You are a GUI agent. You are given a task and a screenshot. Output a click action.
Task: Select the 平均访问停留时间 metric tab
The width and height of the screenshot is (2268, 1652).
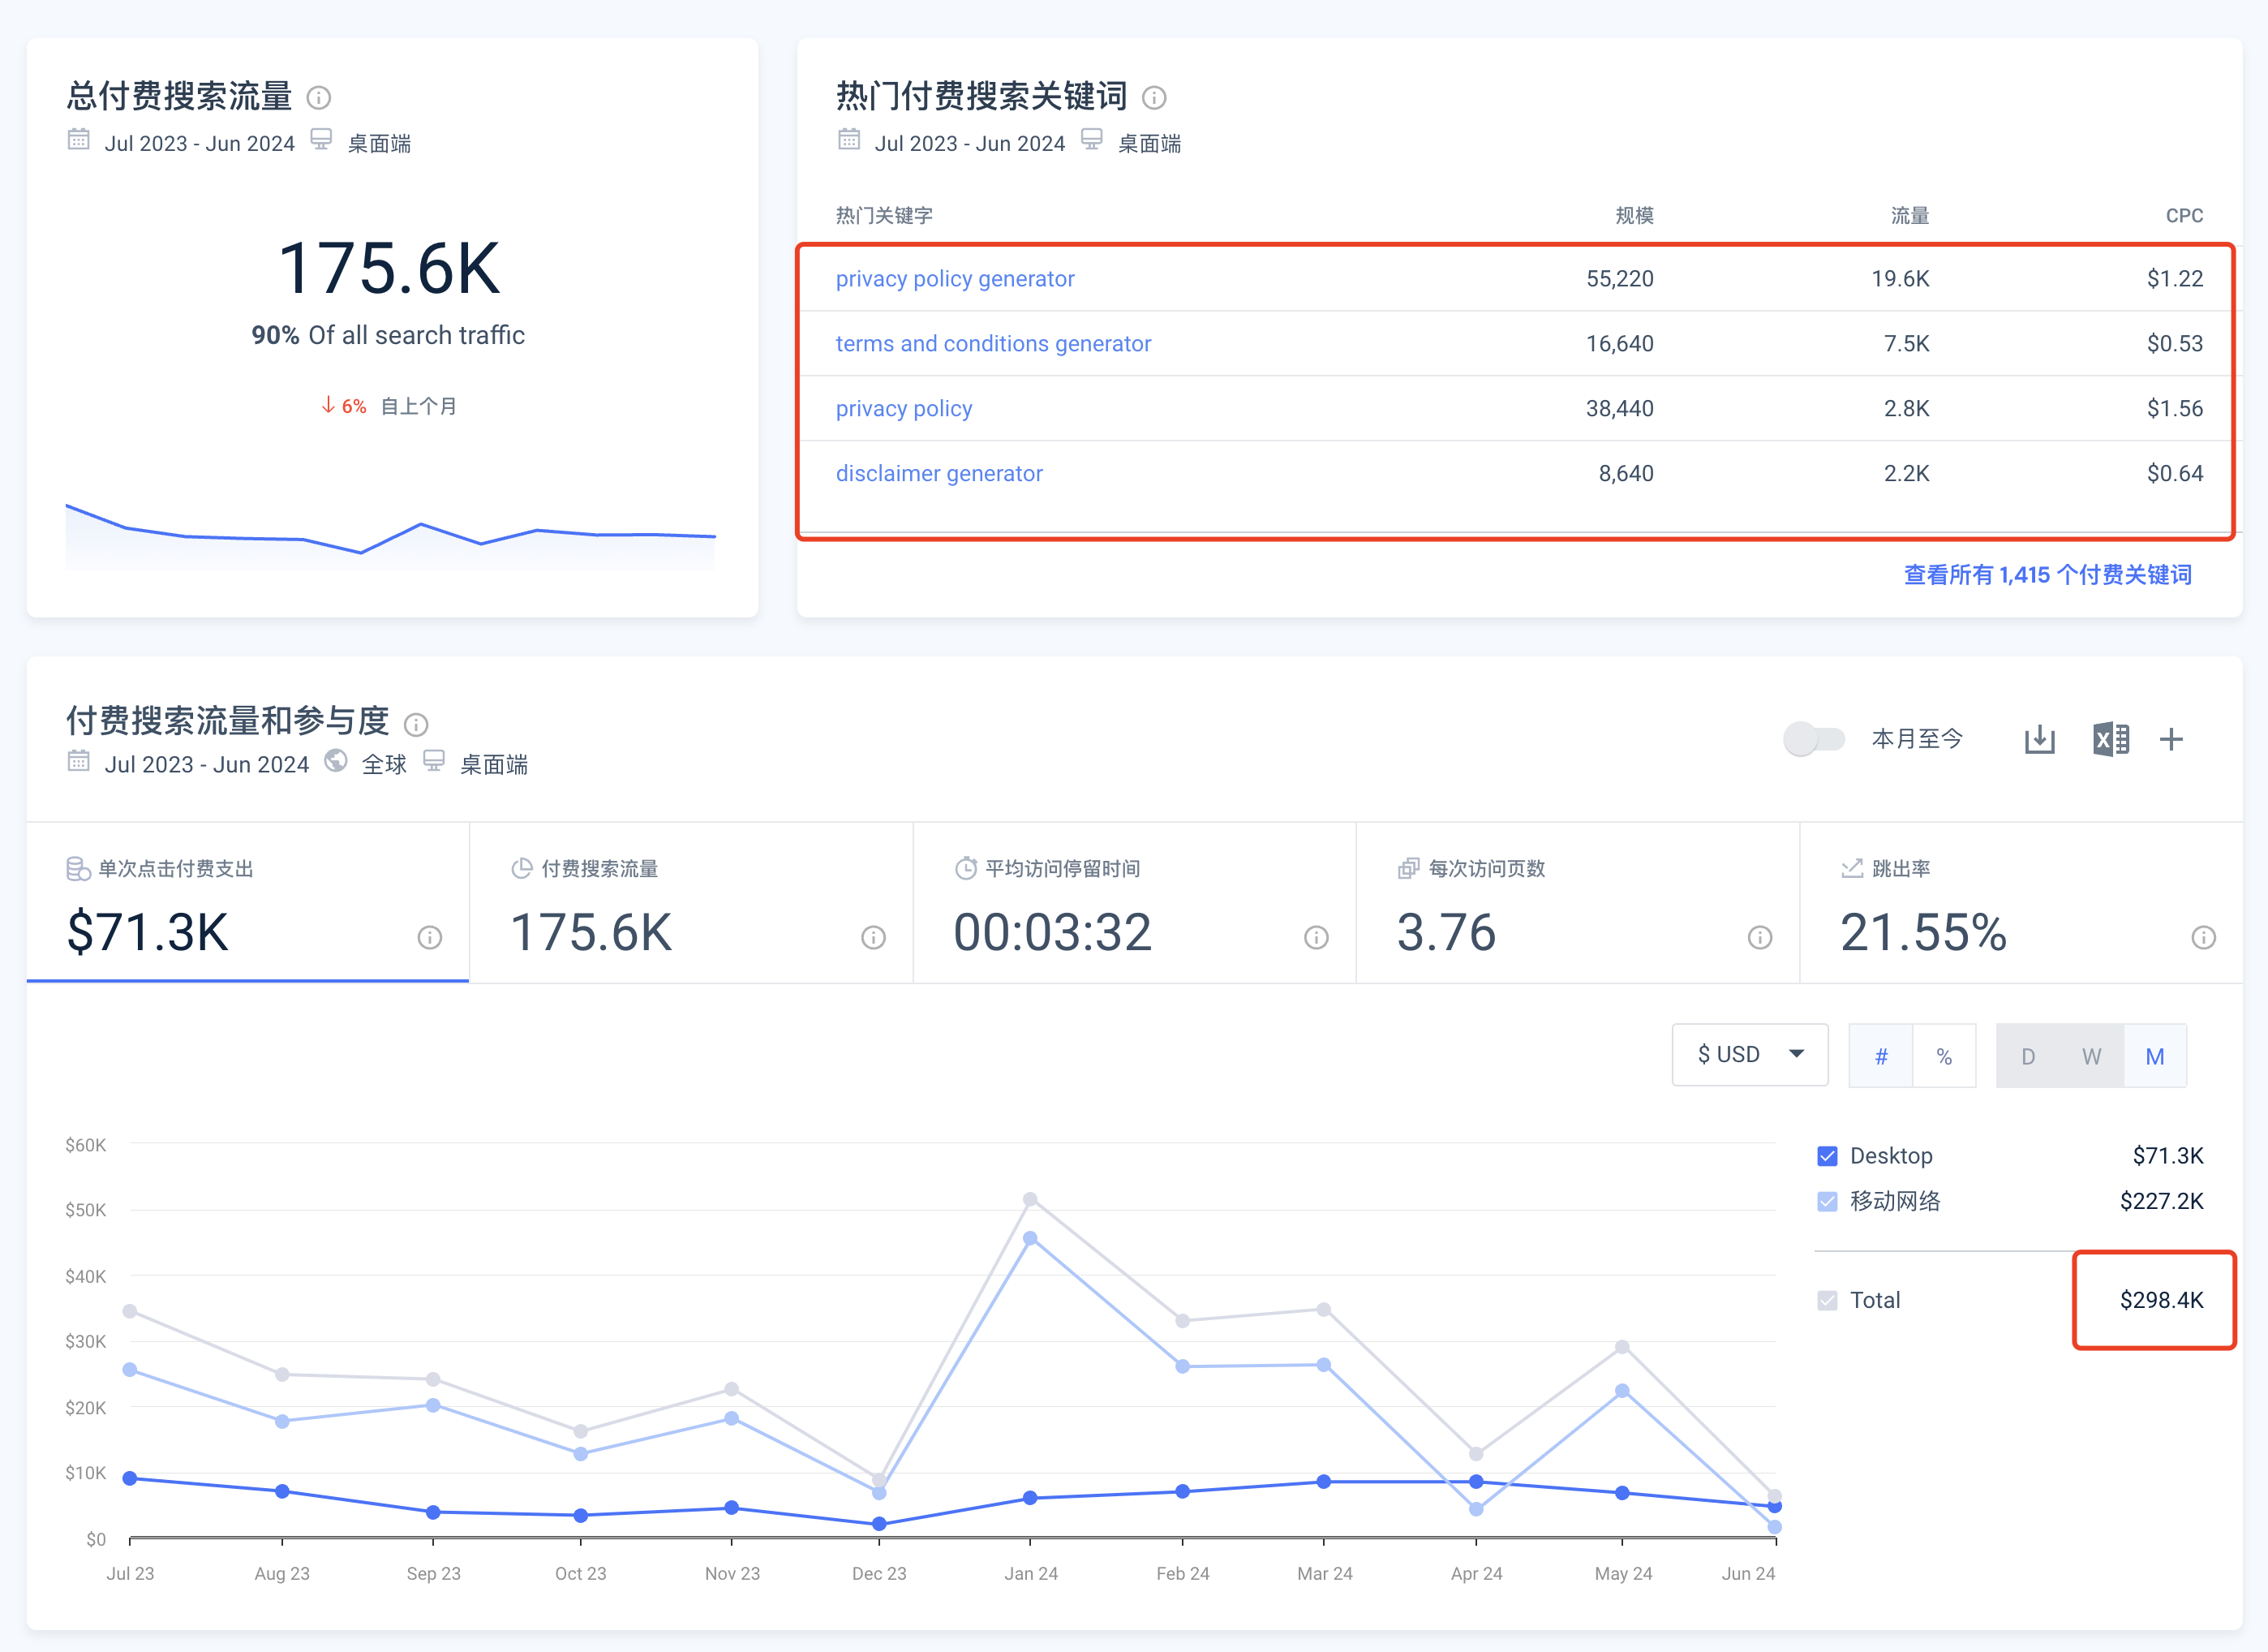(x=1135, y=903)
